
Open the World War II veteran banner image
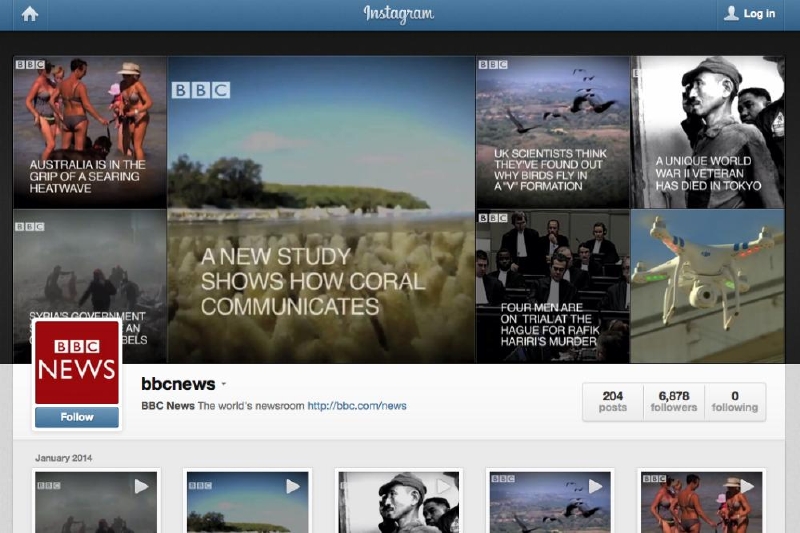708,132
